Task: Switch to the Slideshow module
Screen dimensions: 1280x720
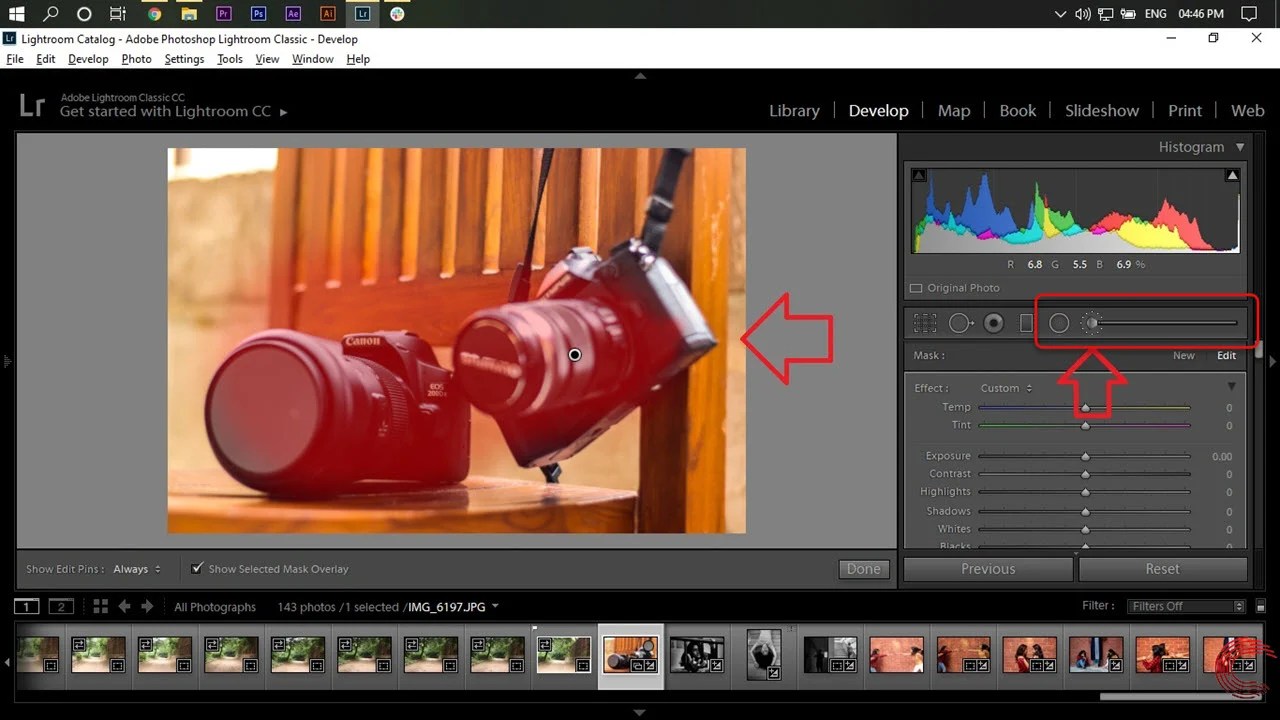Action: tap(1101, 111)
